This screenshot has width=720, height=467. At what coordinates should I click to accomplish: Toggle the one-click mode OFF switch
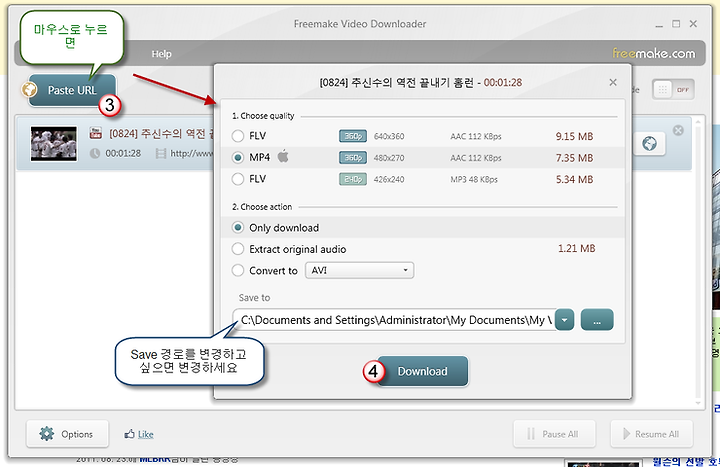tap(673, 90)
